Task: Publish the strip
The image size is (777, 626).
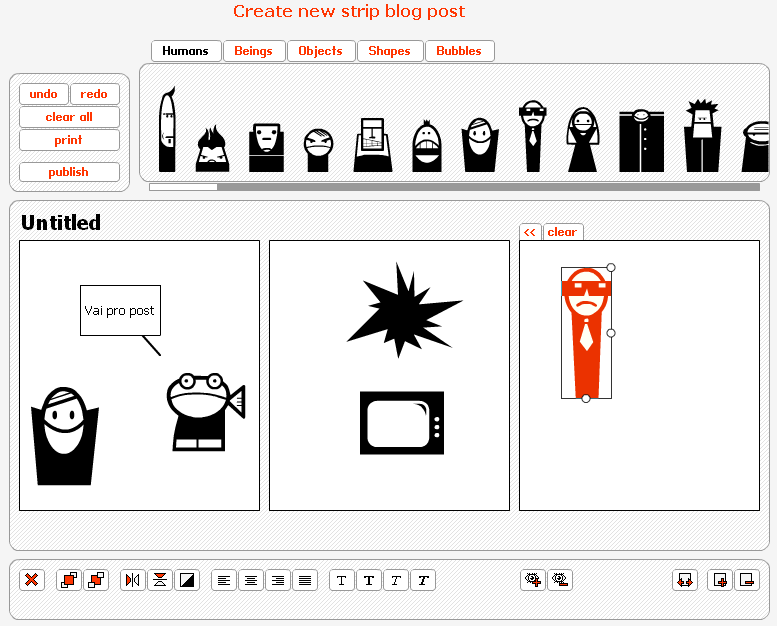Action: pos(69,172)
